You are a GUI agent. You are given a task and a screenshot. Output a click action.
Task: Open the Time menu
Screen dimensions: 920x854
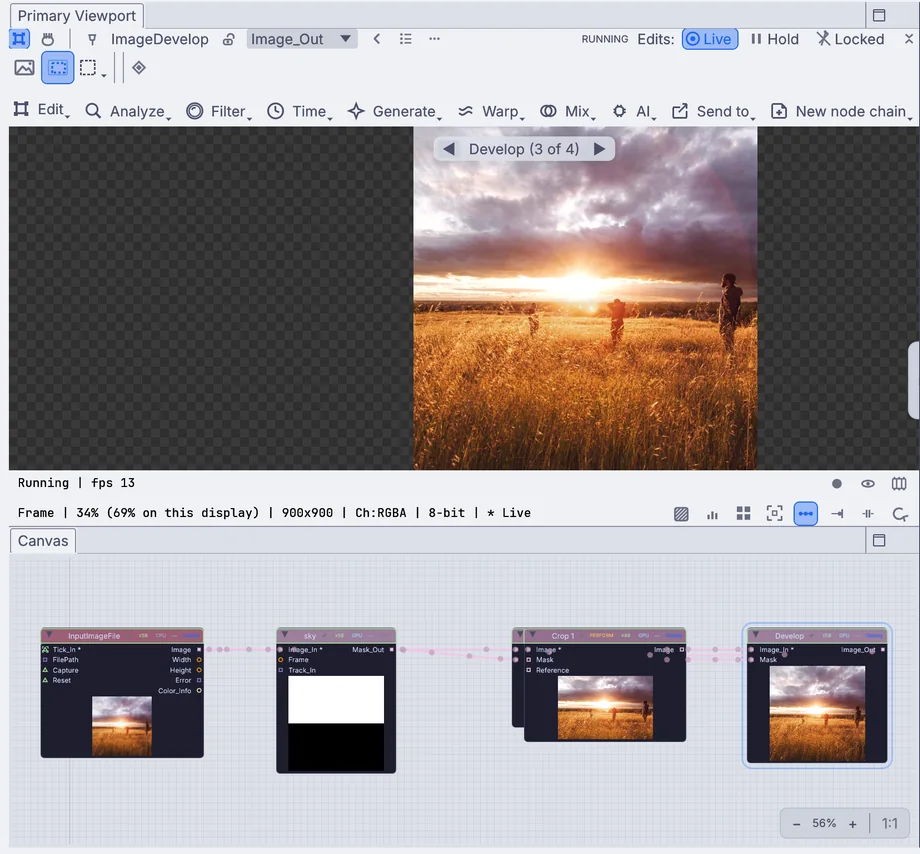pyautogui.click(x=300, y=111)
